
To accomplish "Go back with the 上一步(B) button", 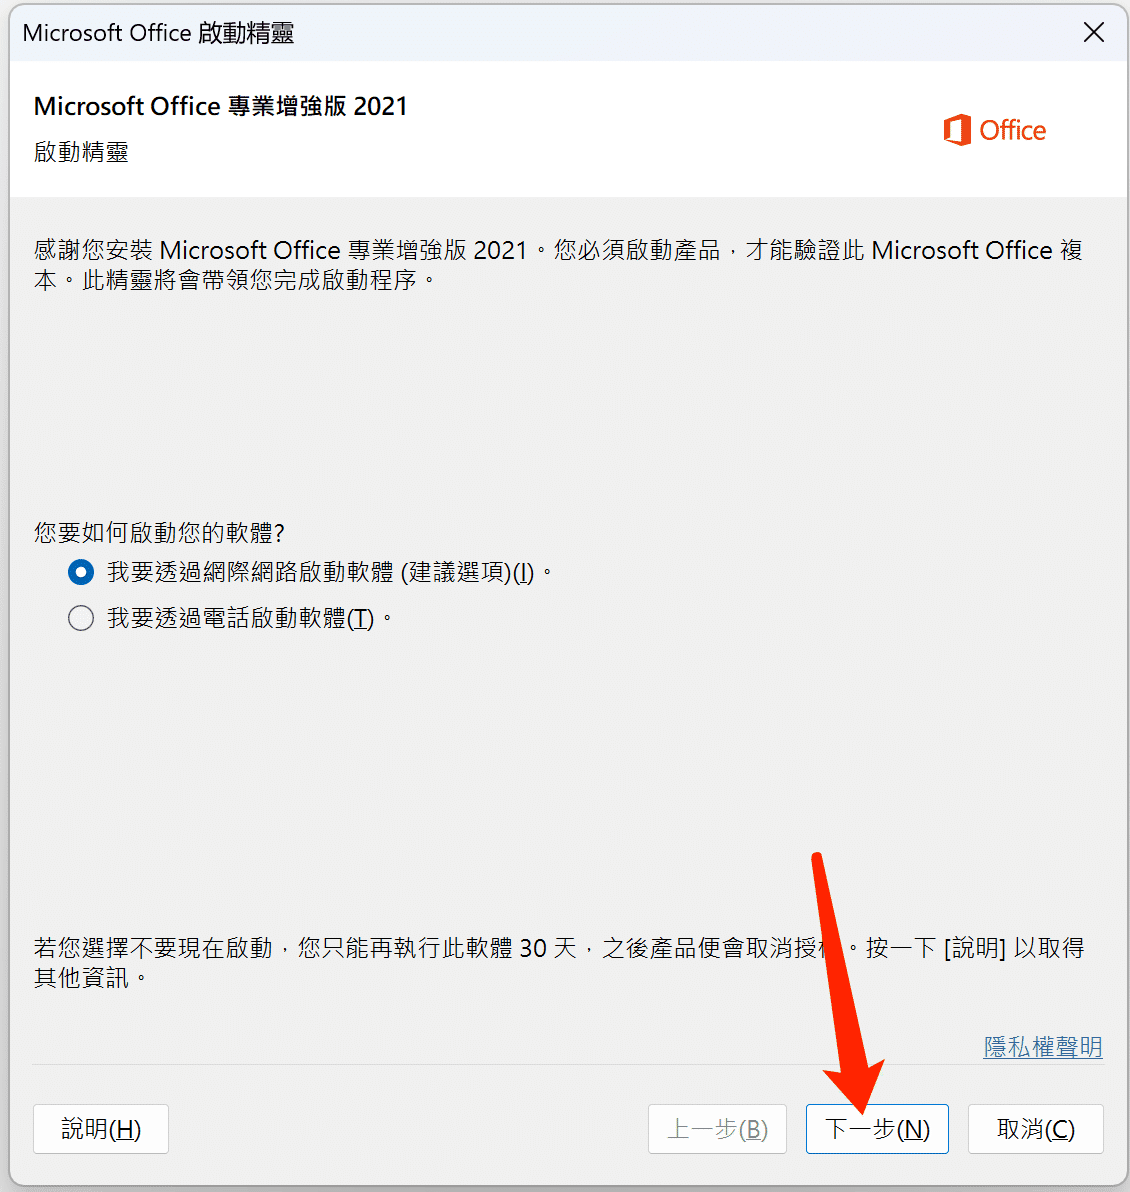I will [717, 1129].
